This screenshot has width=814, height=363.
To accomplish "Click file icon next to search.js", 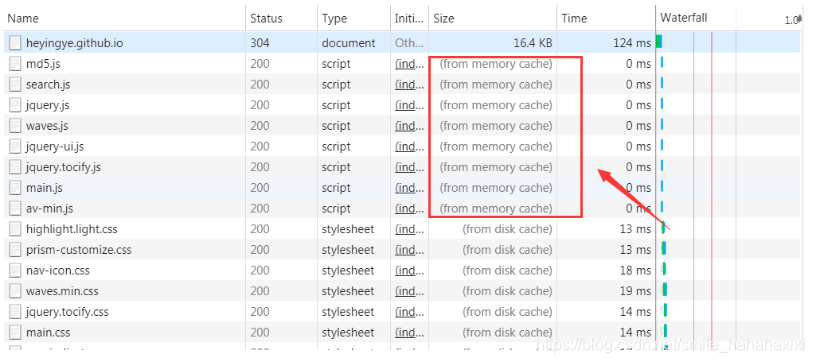I will point(16,85).
